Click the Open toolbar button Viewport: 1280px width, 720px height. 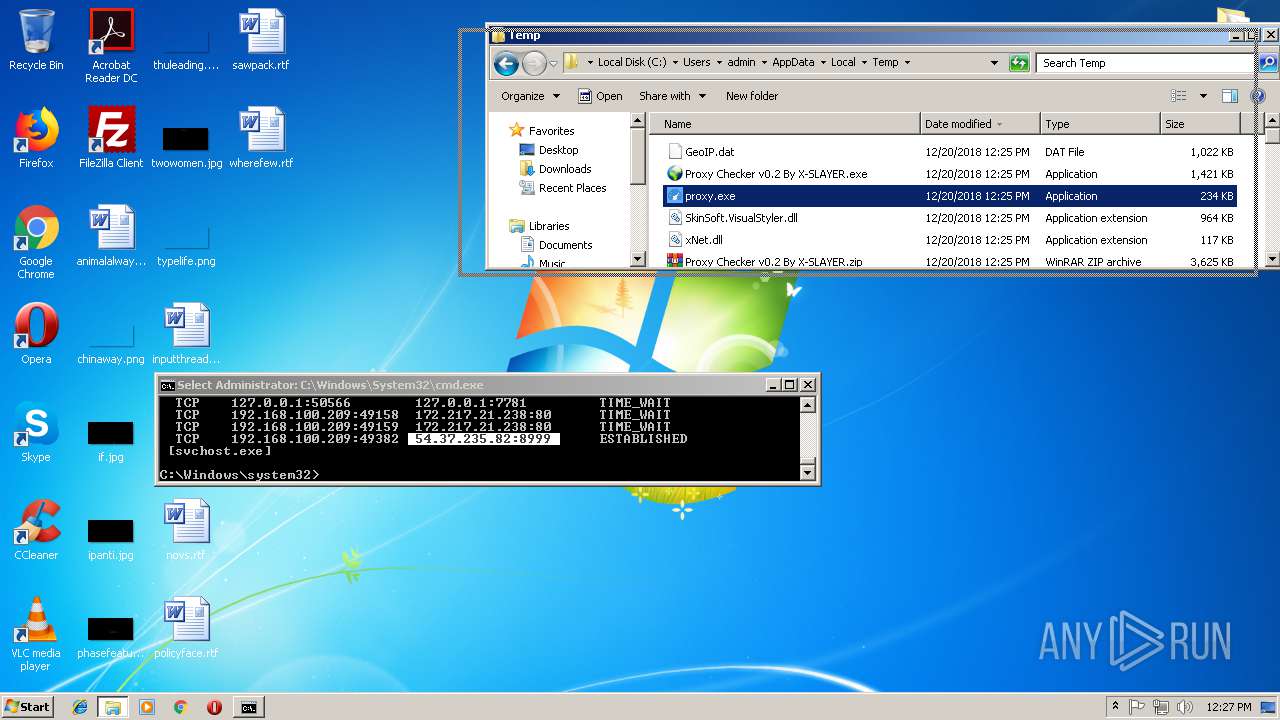(x=600, y=96)
